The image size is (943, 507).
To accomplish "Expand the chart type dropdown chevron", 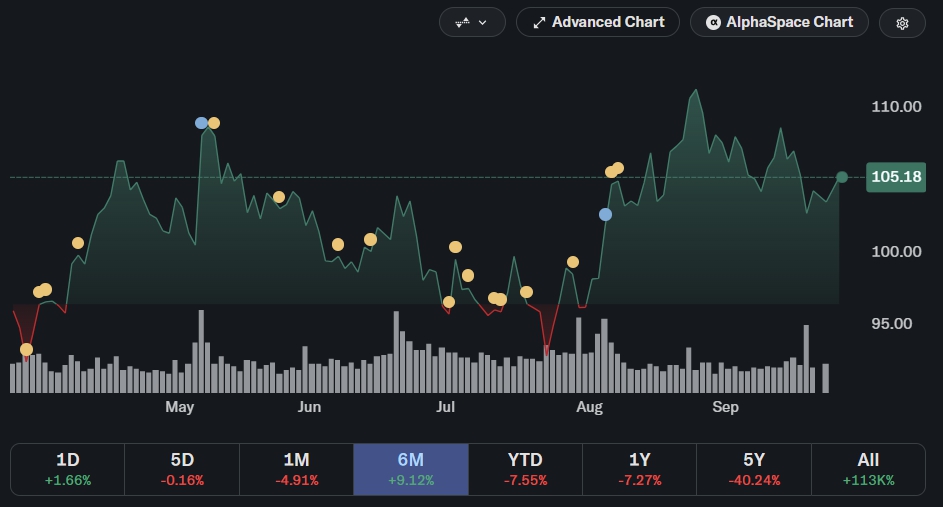I will click(482, 23).
